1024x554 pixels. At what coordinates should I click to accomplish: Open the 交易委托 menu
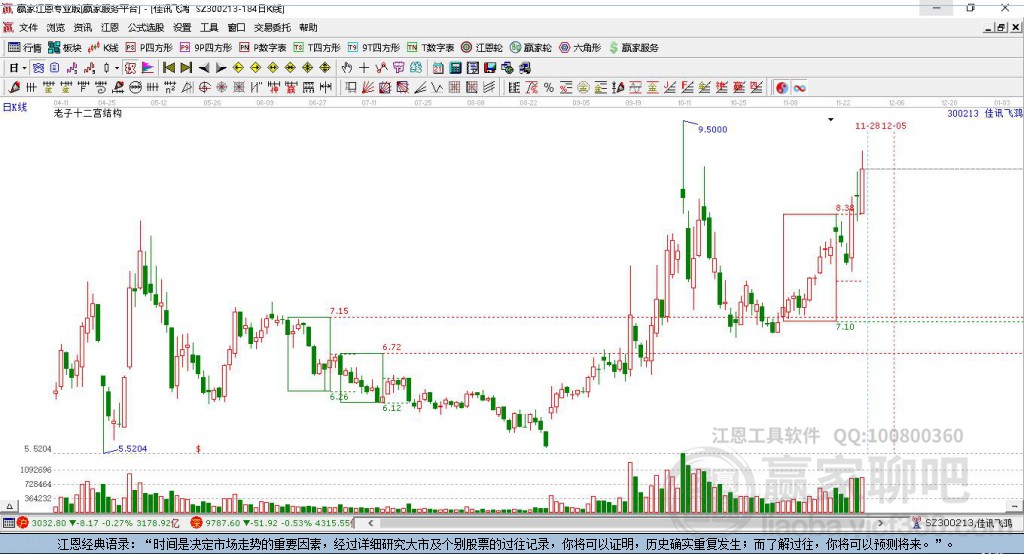pyautogui.click(x=272, y=27)
